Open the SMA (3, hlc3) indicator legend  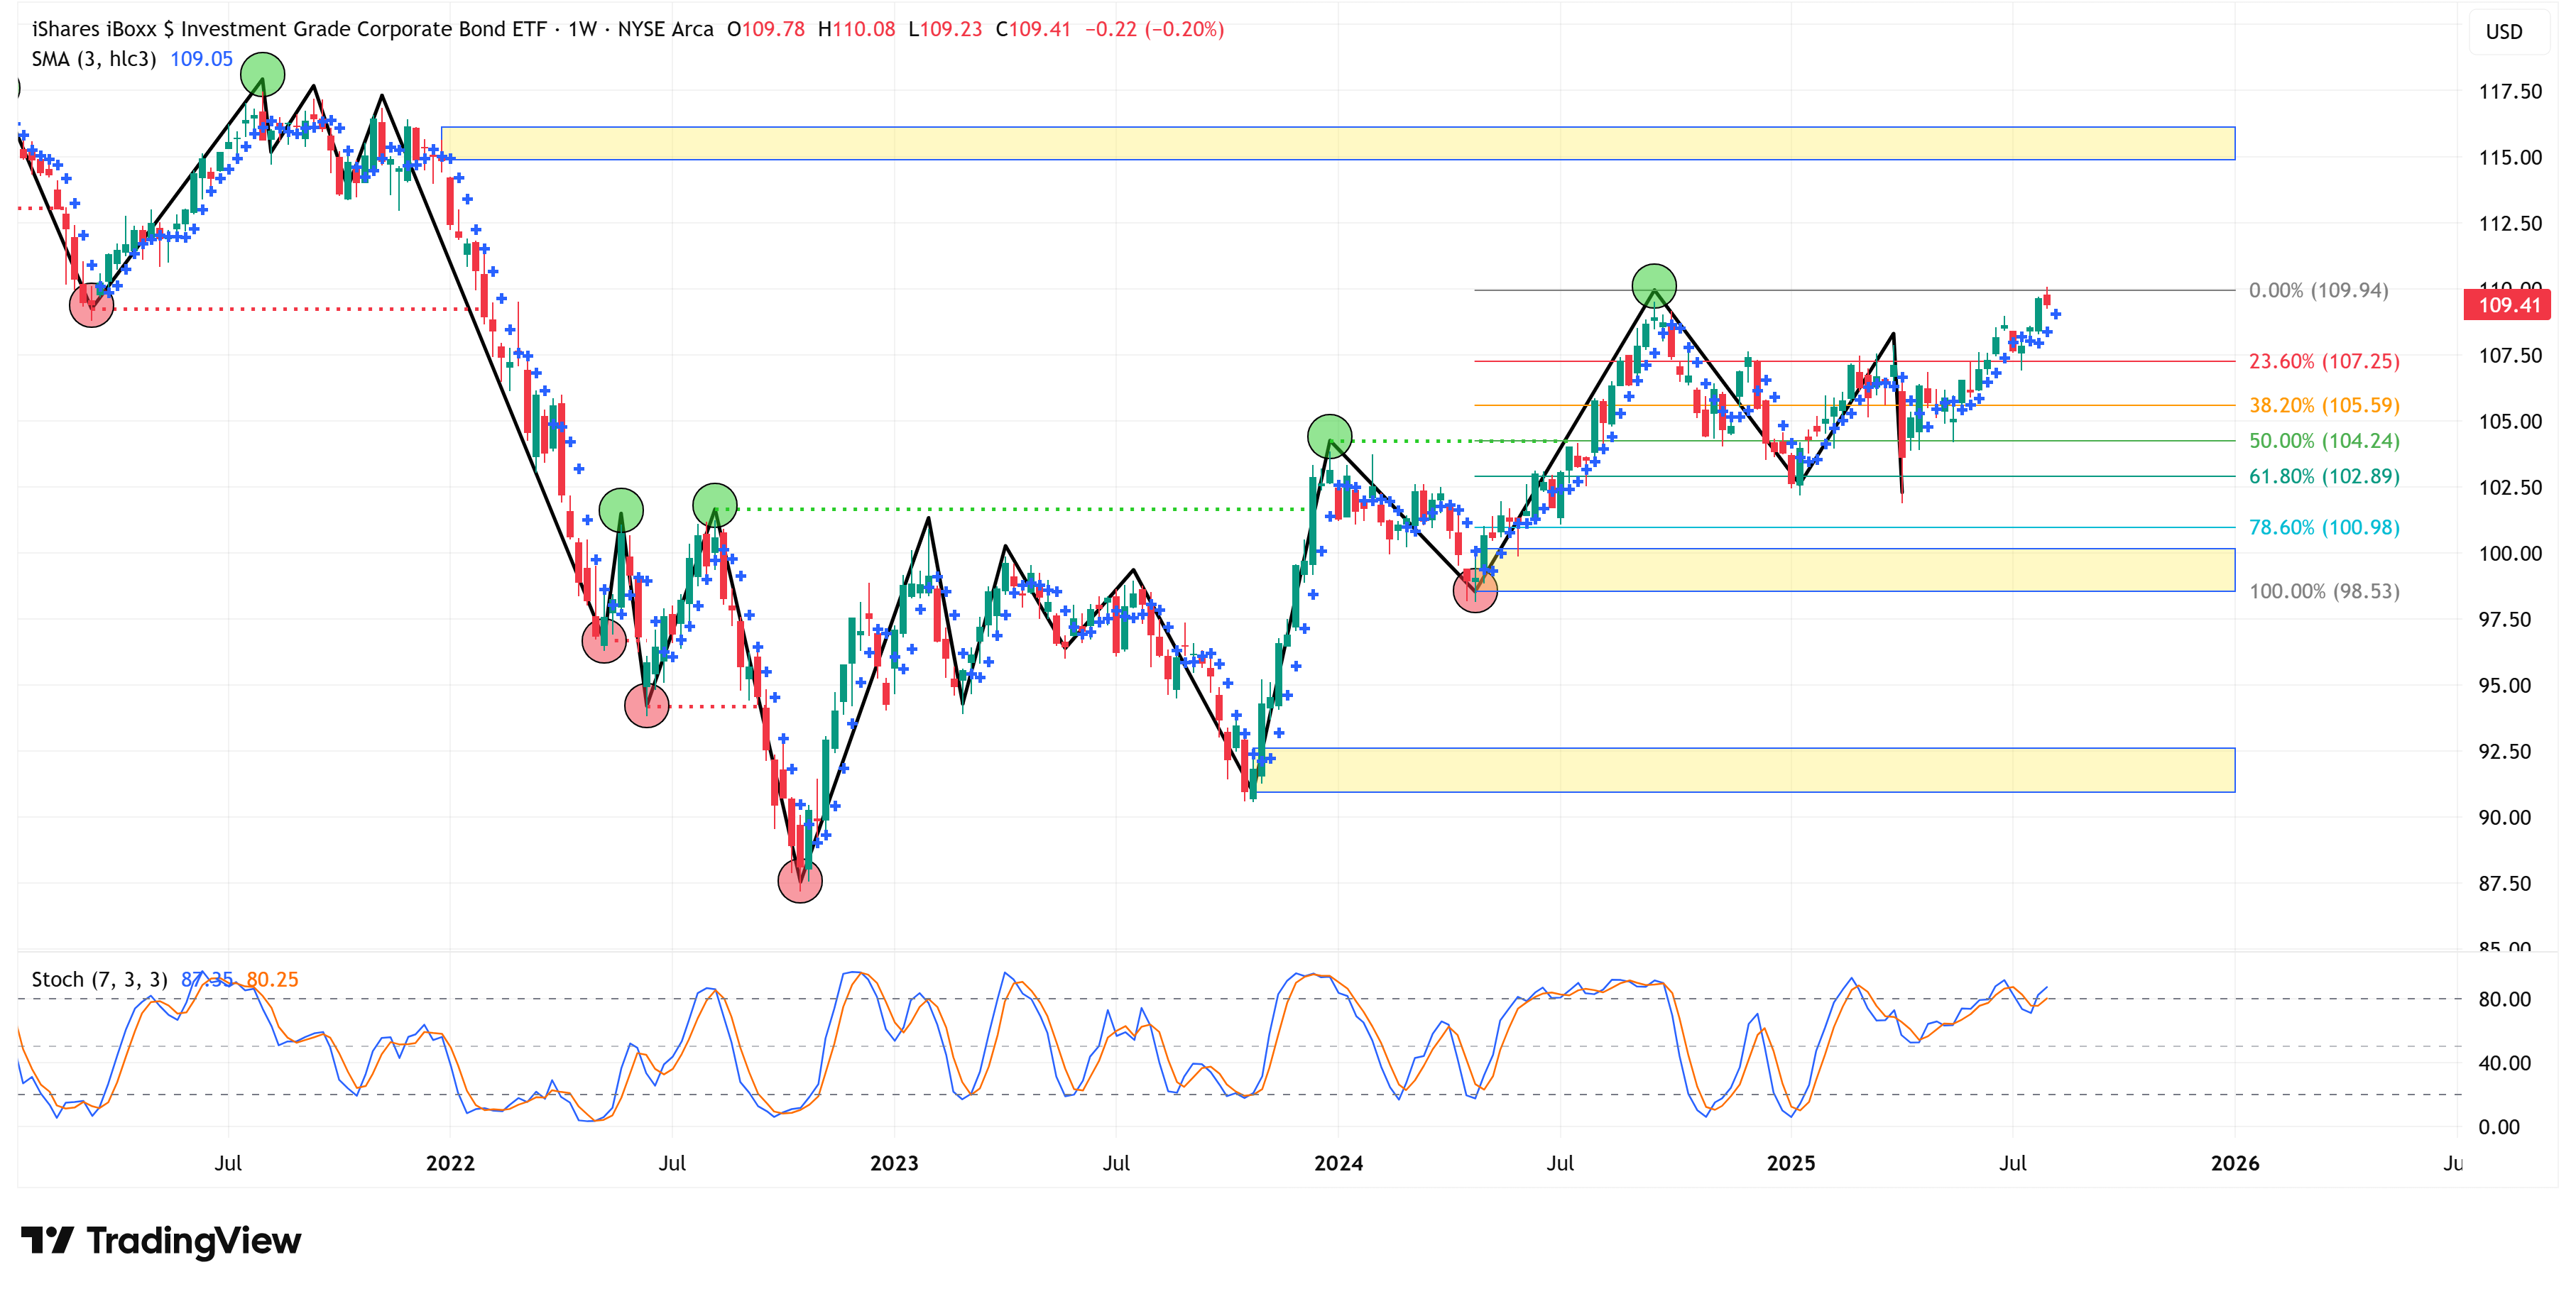(93, 59)
